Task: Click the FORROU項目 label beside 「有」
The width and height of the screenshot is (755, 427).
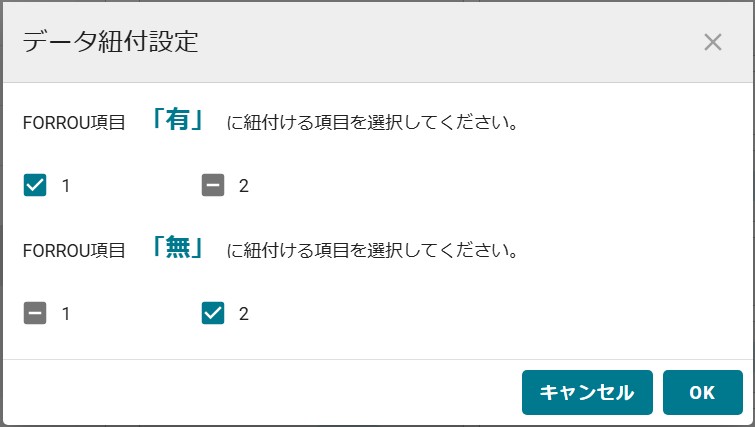Action: (73, 124)
